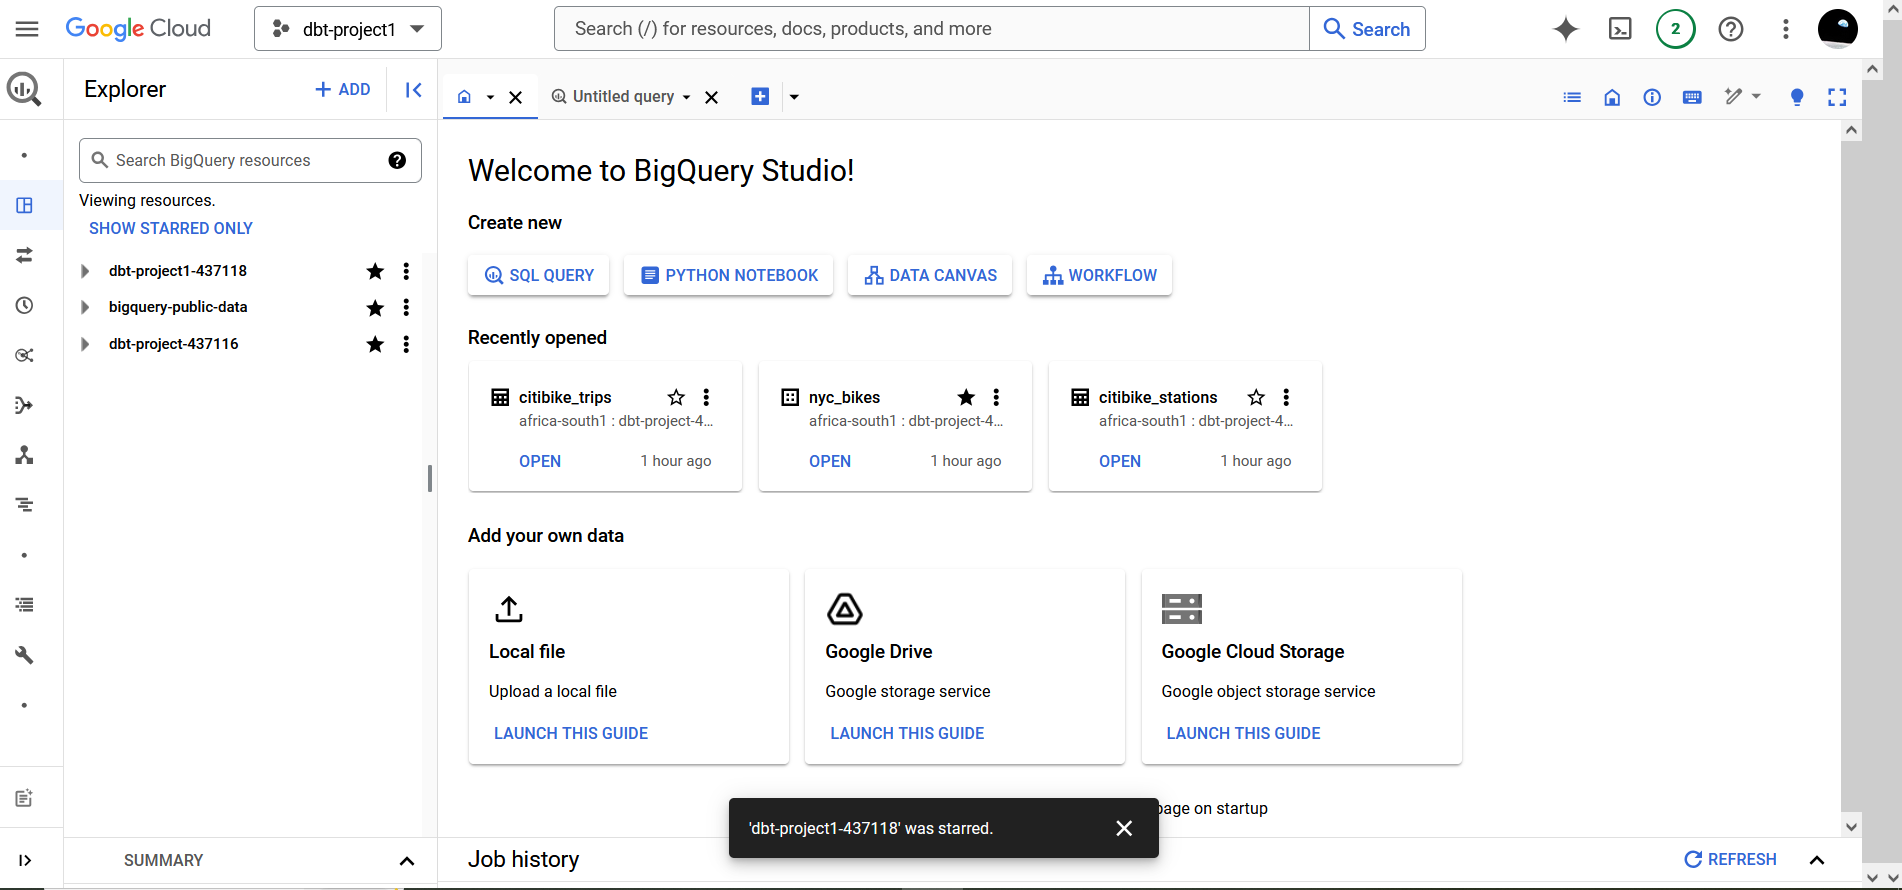Star the citibike_stations recent card
This screenshot has width=1902, height=890.
(1256, 397)
